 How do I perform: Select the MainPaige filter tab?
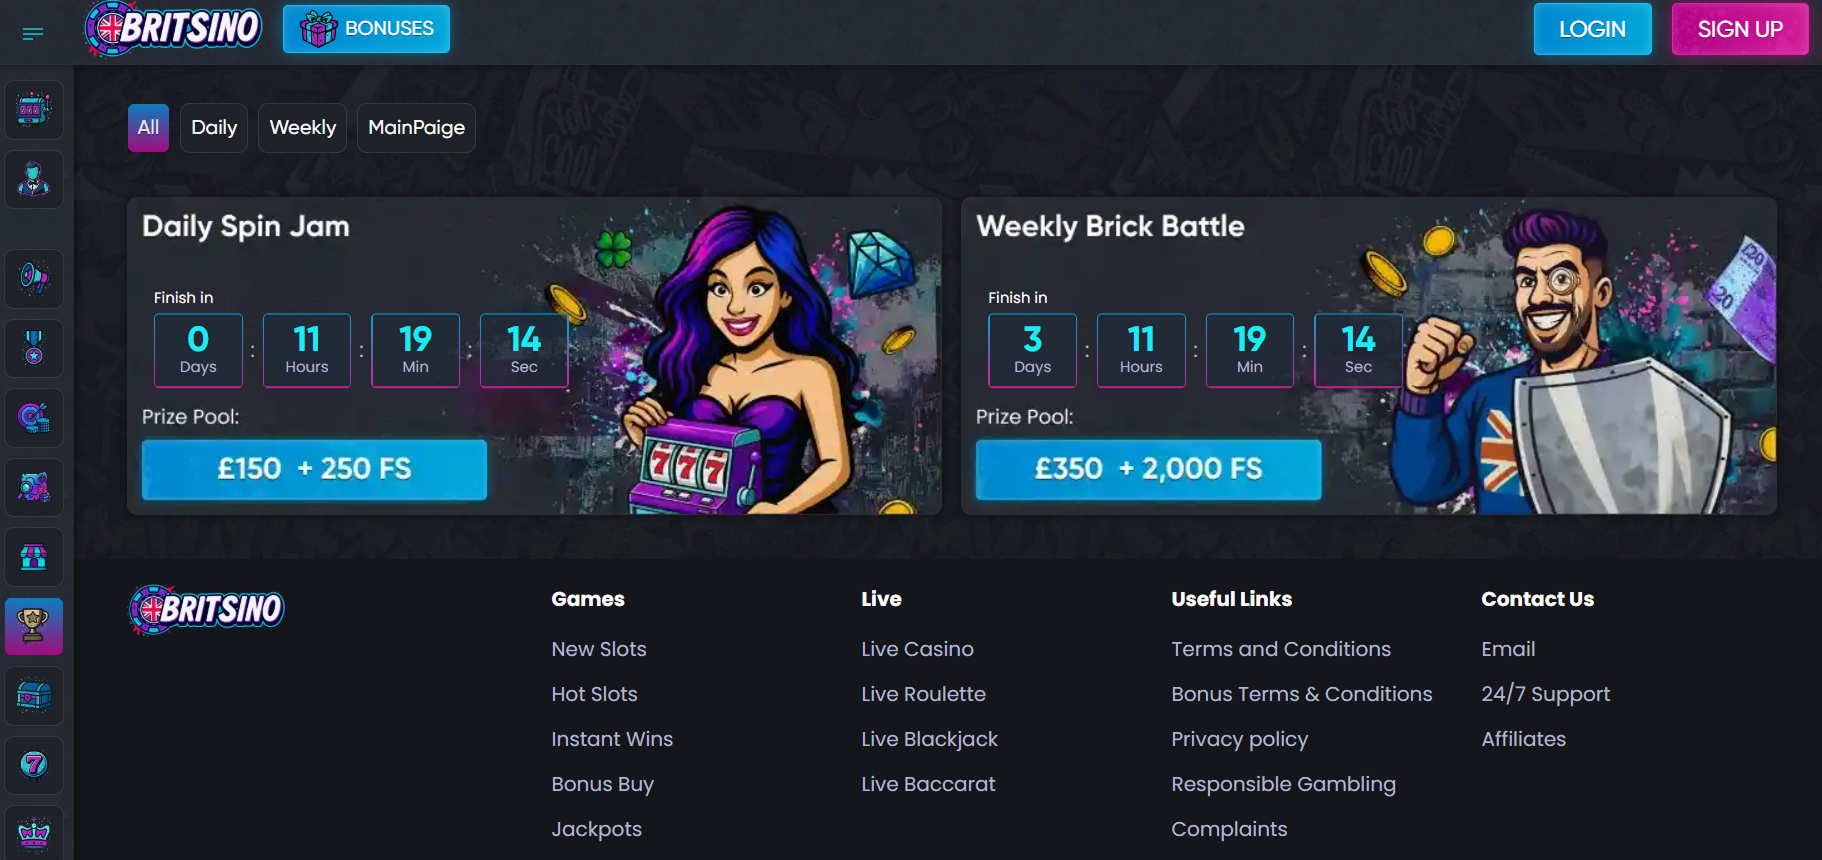tap(416, 128)
